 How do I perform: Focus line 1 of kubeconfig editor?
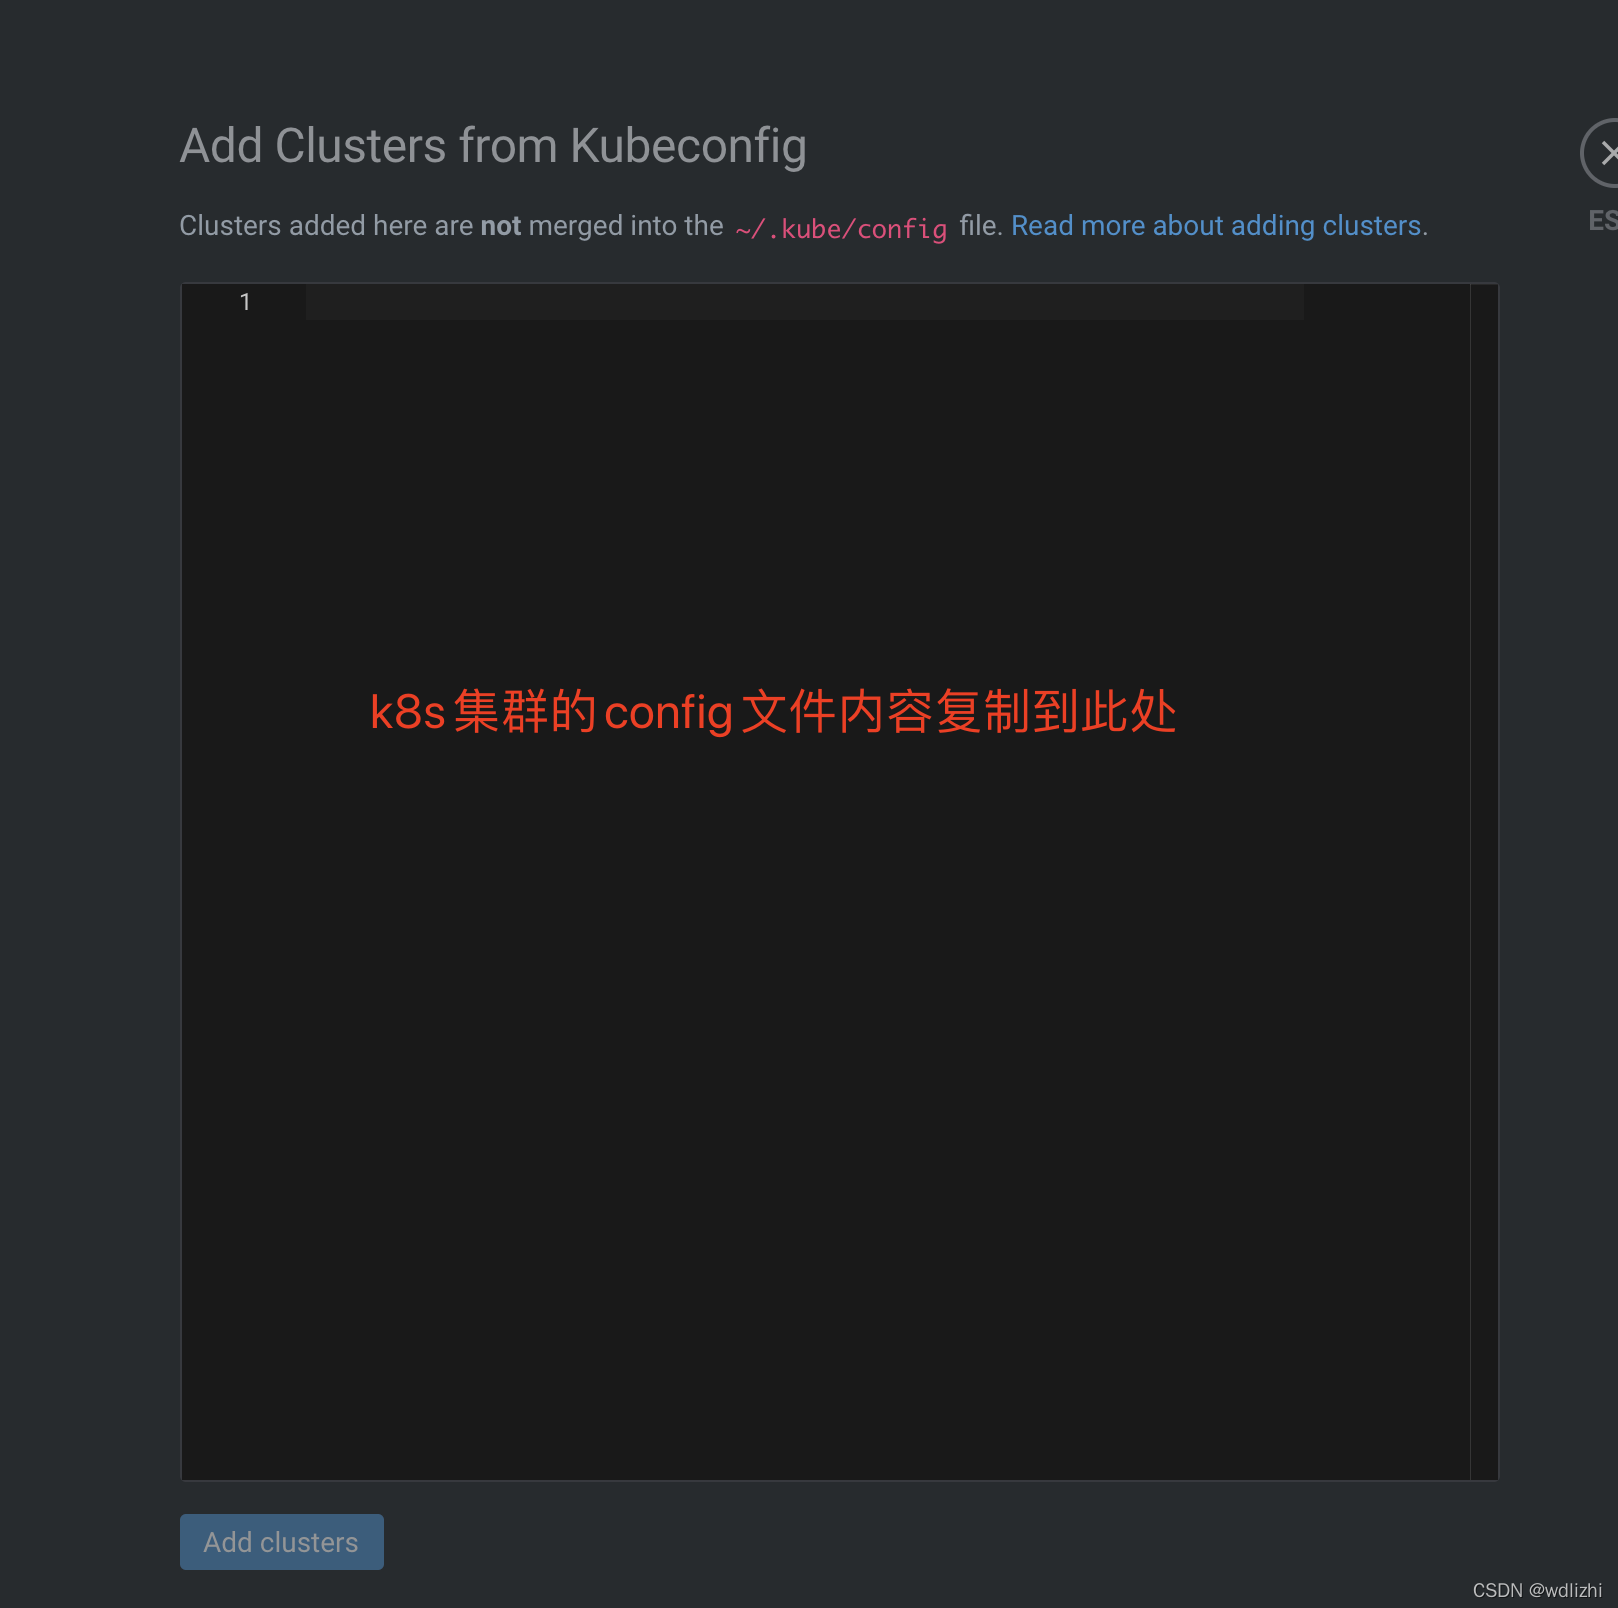804,302
